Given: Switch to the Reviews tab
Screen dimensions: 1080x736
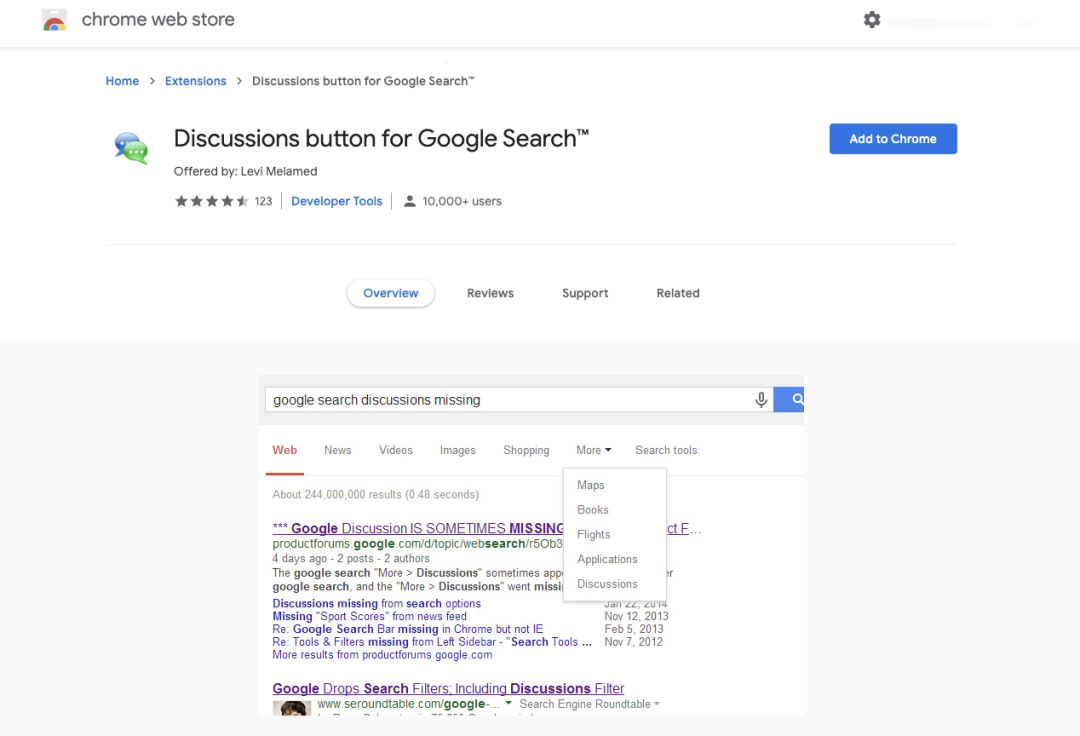Looking at the screenshot, I should coord(490,293).
